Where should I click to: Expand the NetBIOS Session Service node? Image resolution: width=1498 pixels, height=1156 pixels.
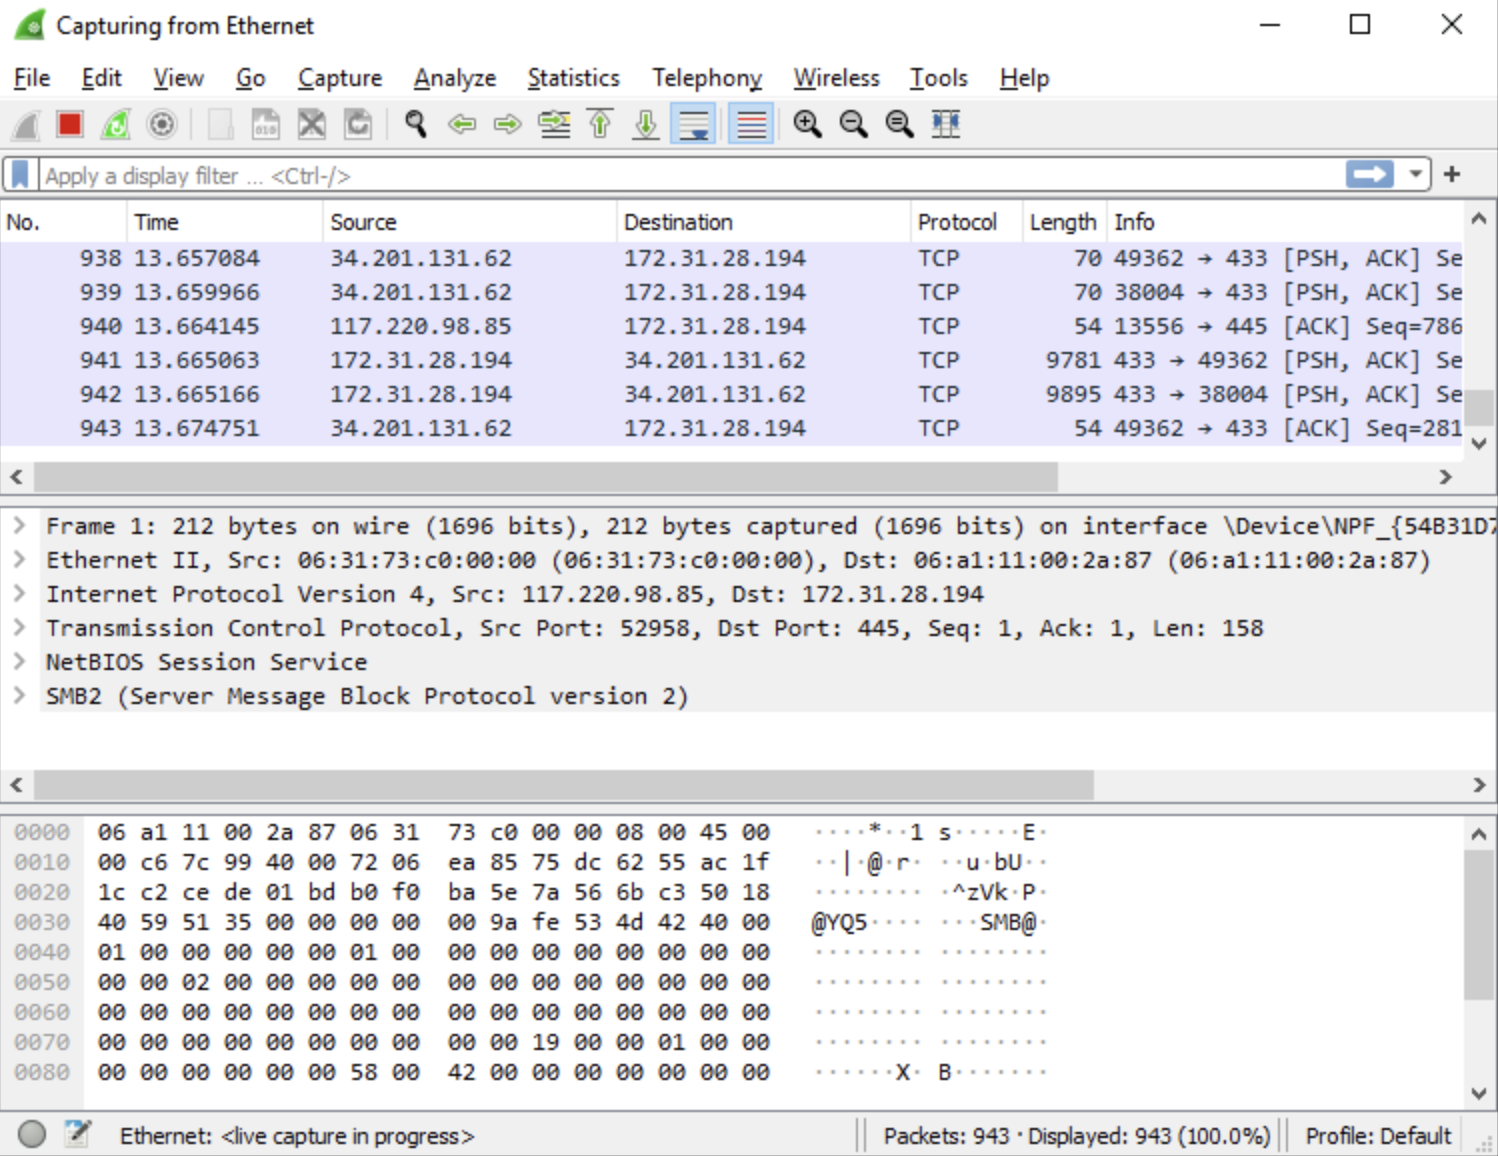19,661
